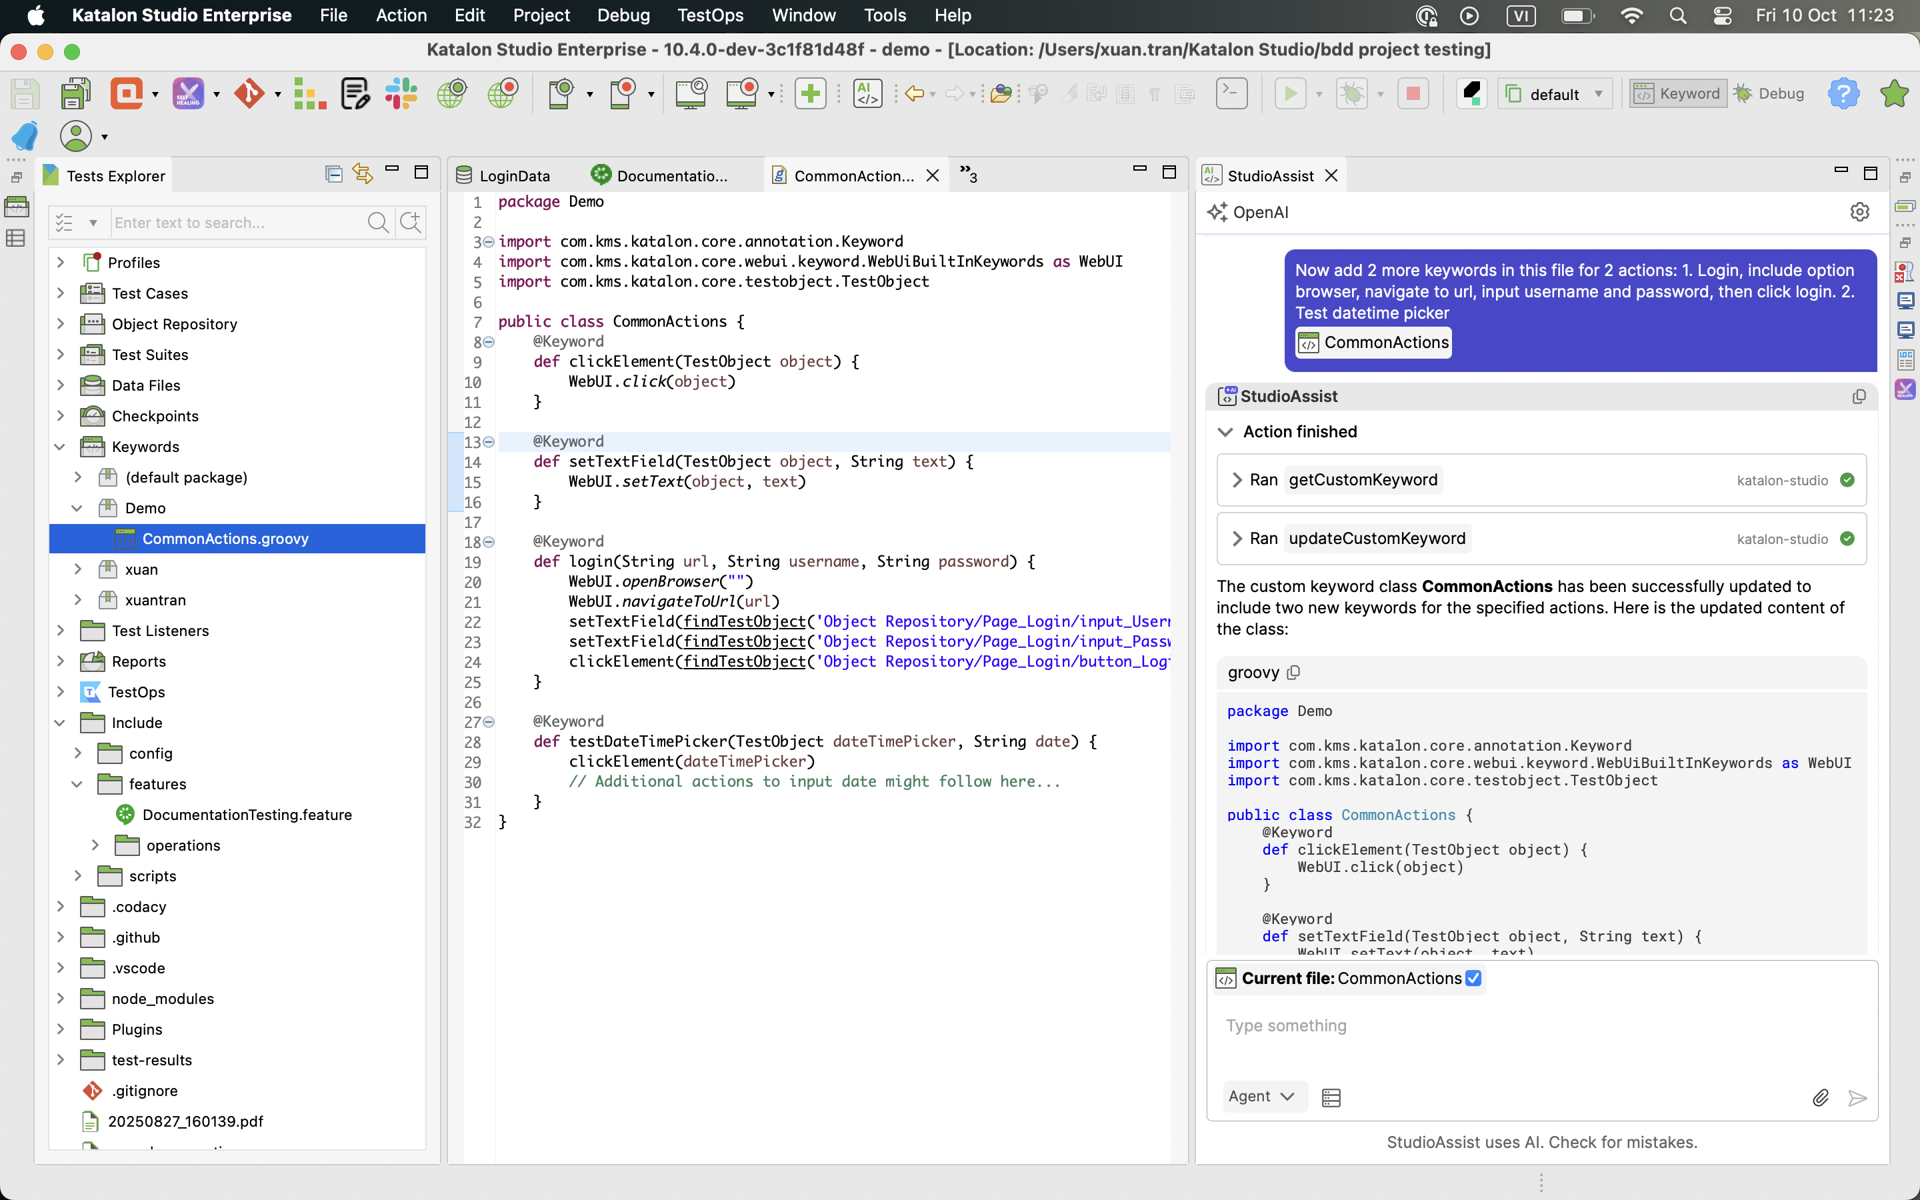Open the TestOps menu
Screen dimensions: 1920x1200
pos(709,15)
